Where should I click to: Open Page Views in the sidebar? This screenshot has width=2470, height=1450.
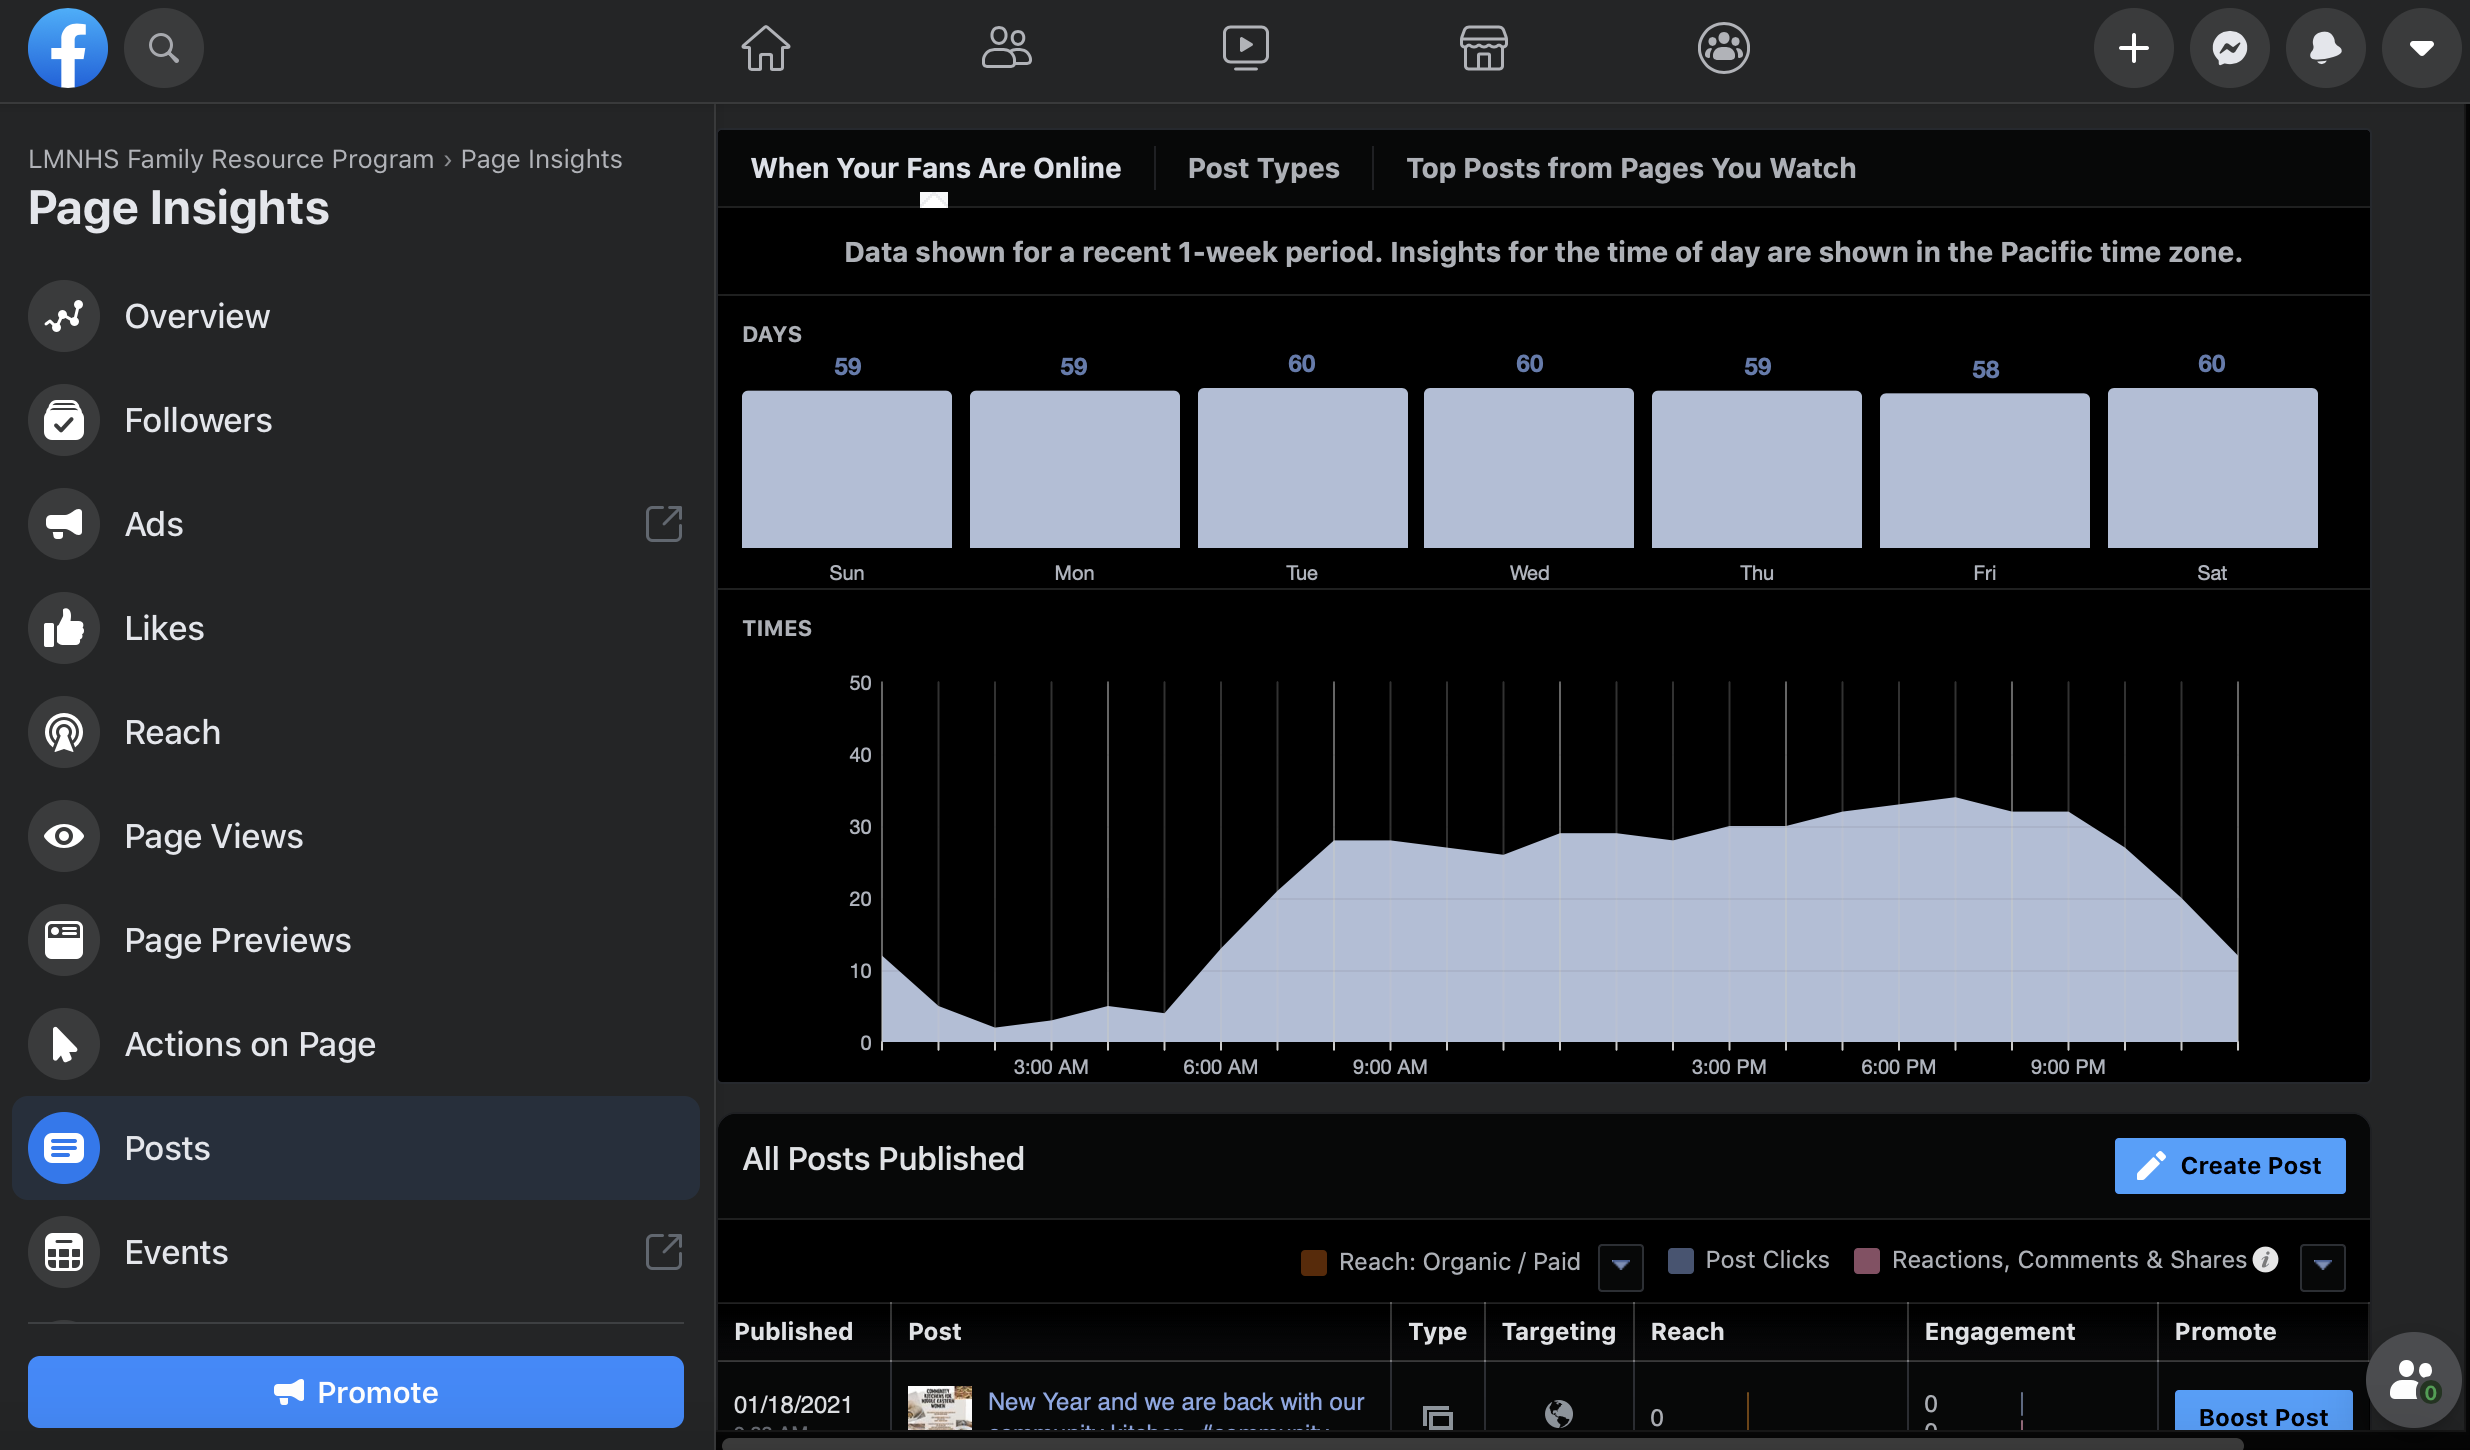355,836
